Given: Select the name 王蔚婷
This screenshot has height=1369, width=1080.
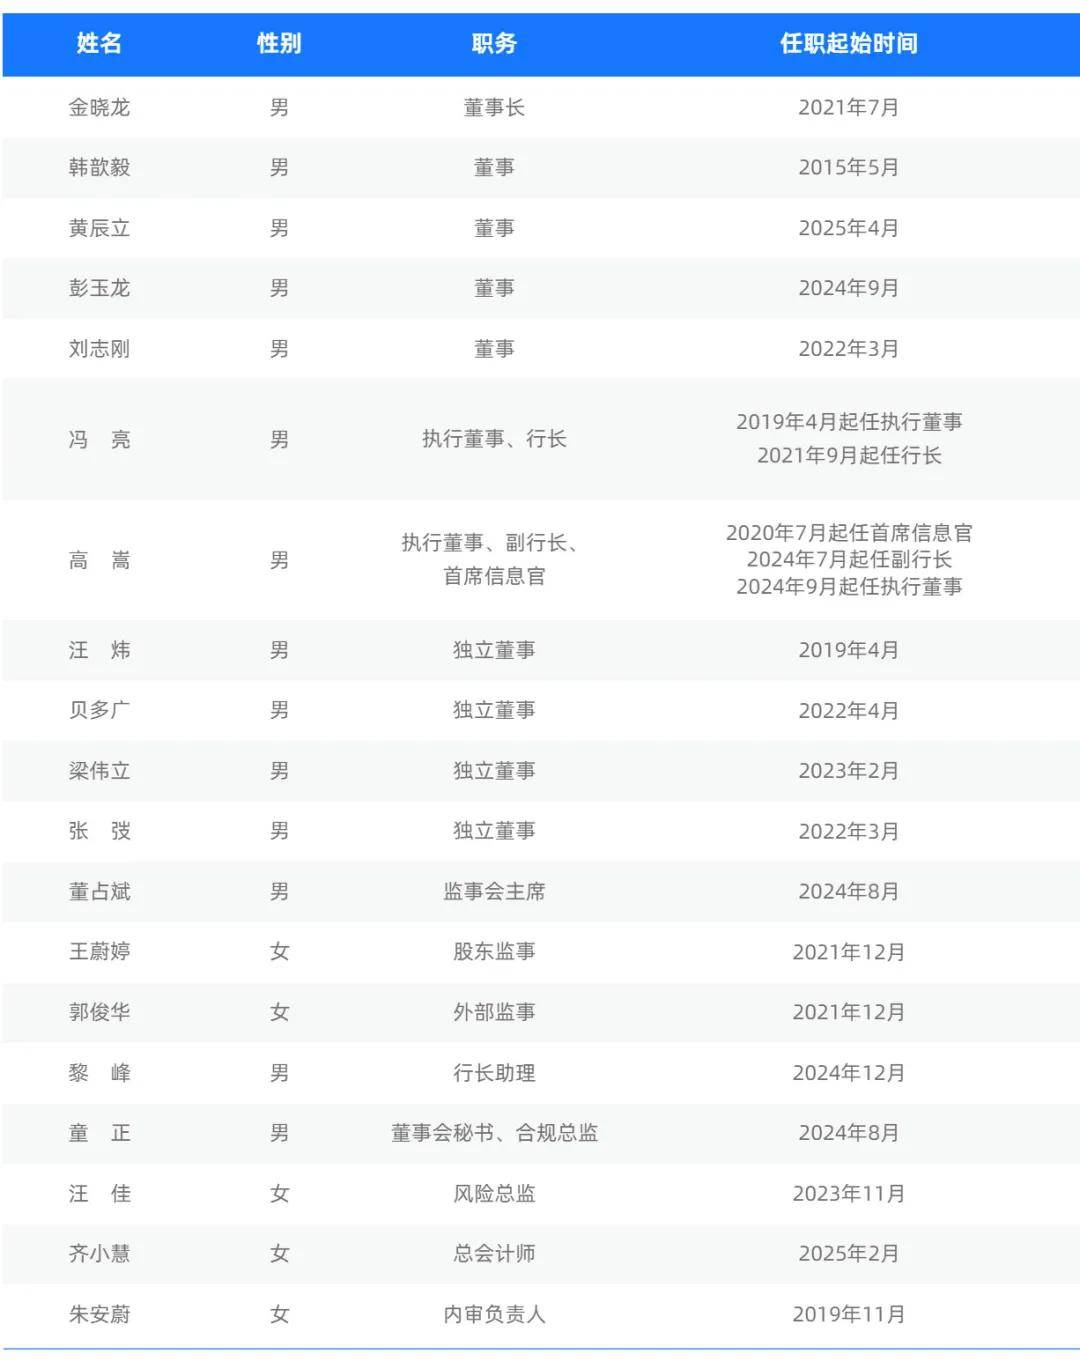Looking at the screenshot, I should point(99,952).
